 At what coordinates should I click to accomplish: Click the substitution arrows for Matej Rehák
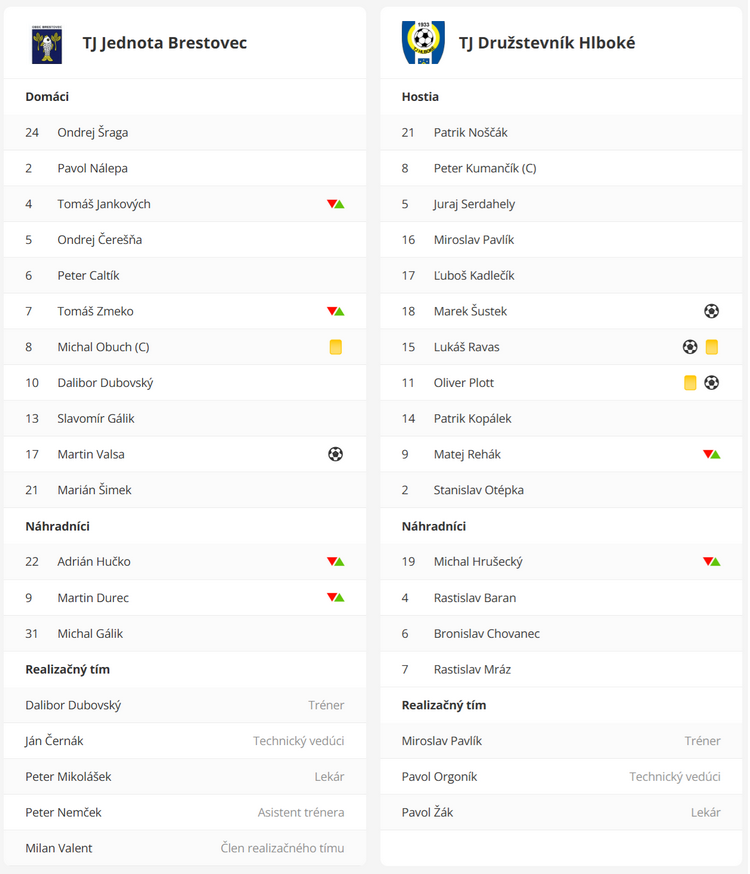[x=712, y=454]
